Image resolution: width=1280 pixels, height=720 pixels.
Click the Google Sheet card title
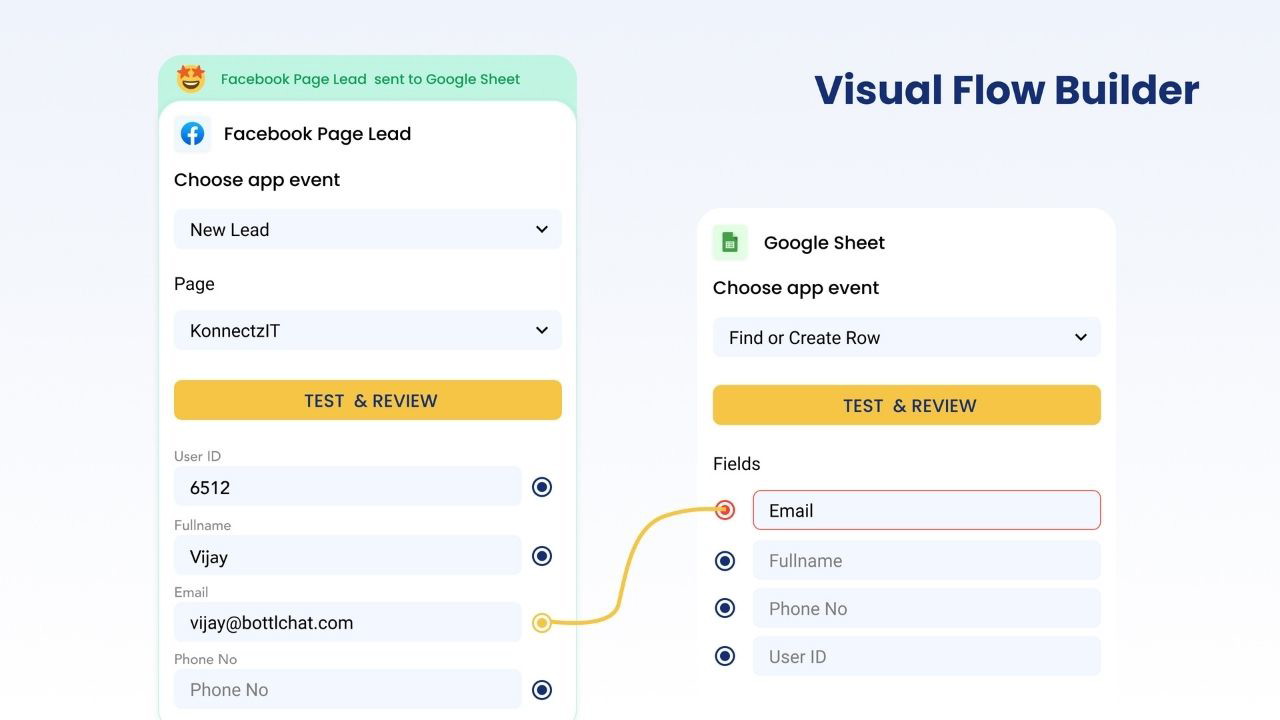tap(824, 243)
